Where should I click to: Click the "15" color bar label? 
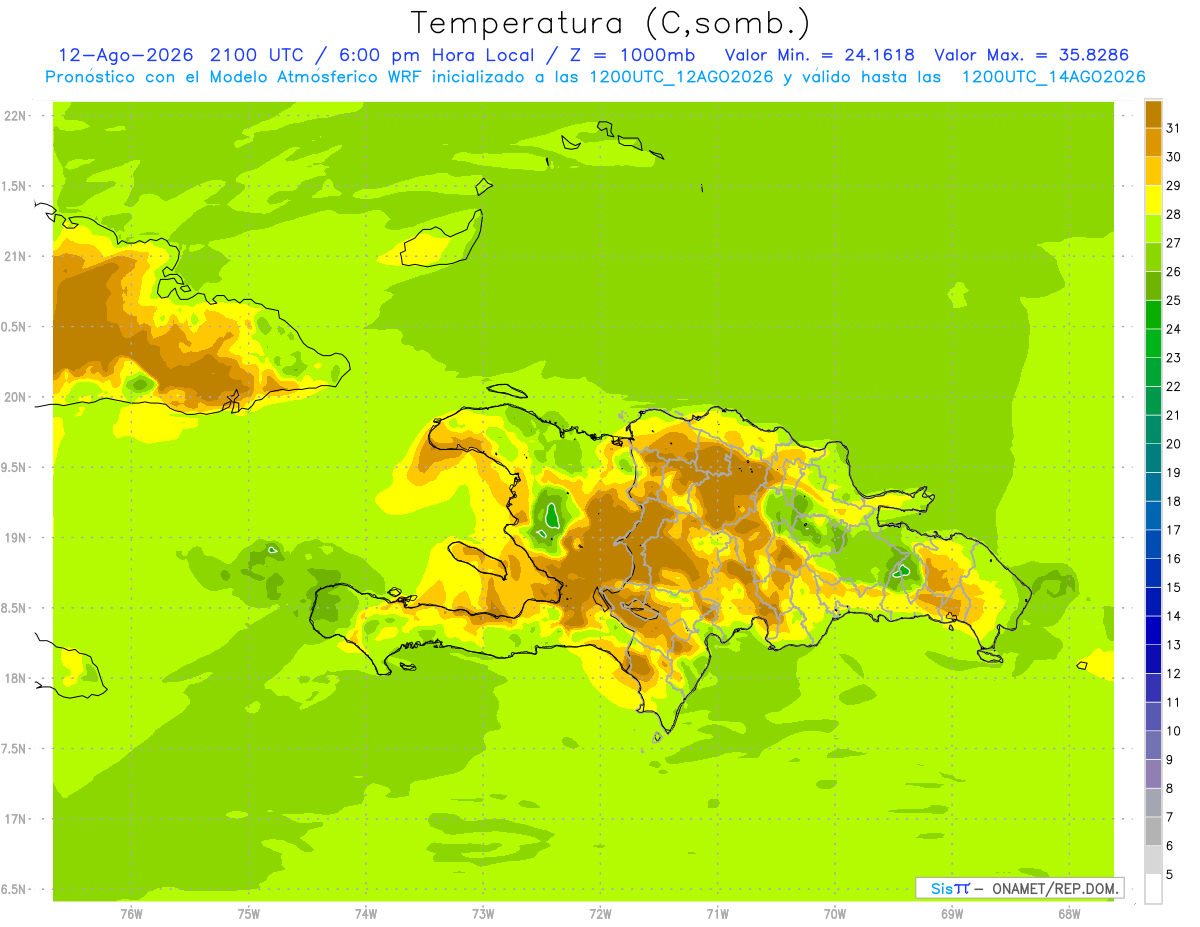pos(1173,587)
